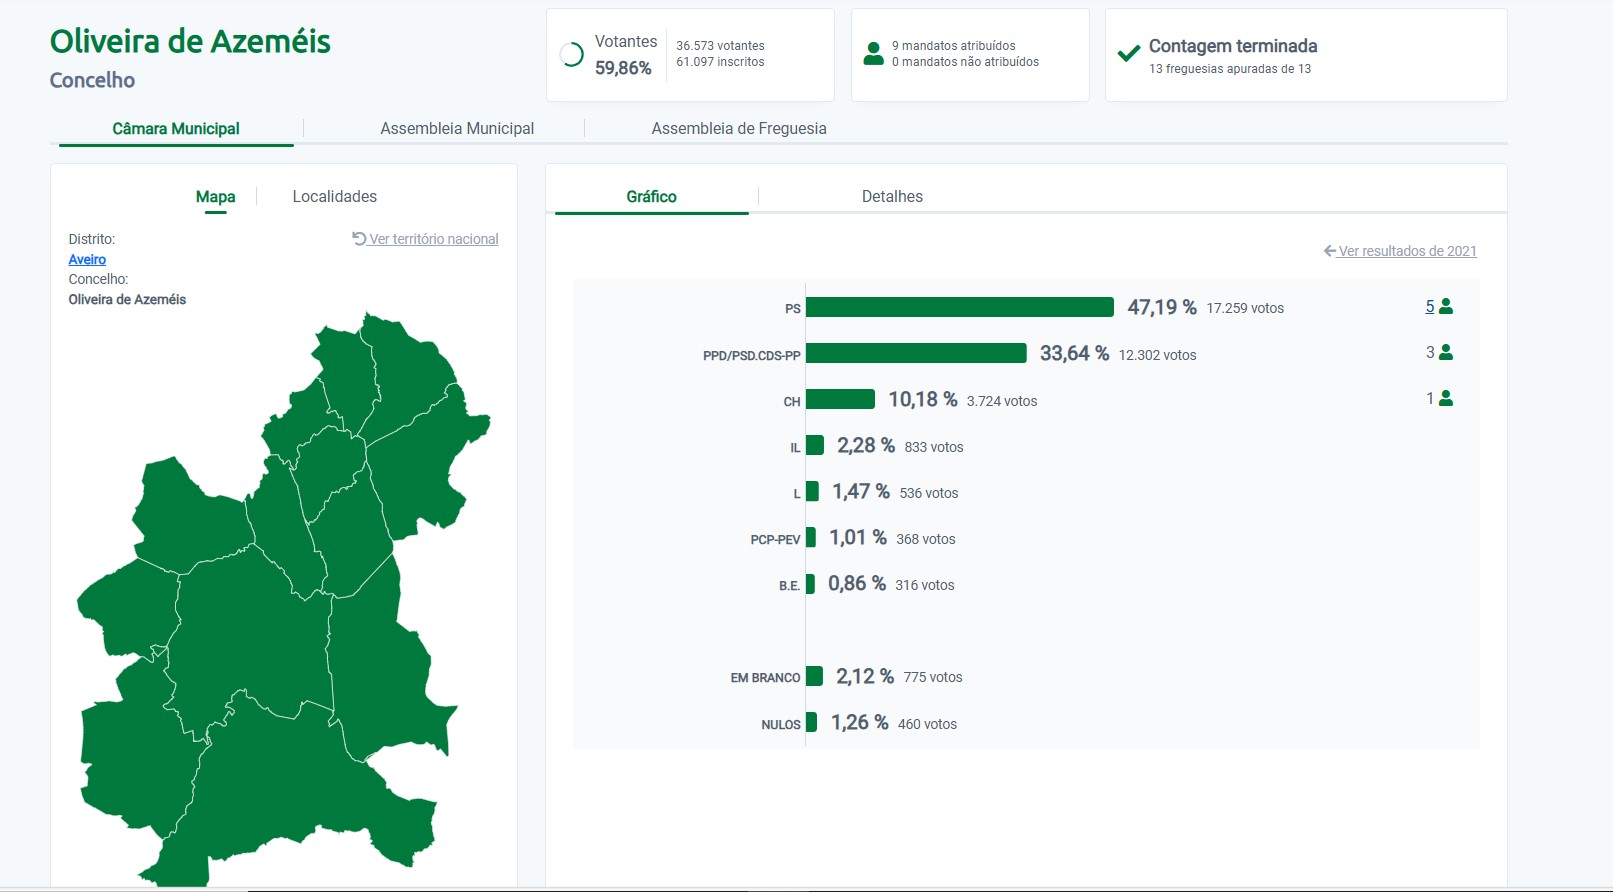
Task: Open the Assembleia de Freguesia tab
Action: tap(738, 129)
